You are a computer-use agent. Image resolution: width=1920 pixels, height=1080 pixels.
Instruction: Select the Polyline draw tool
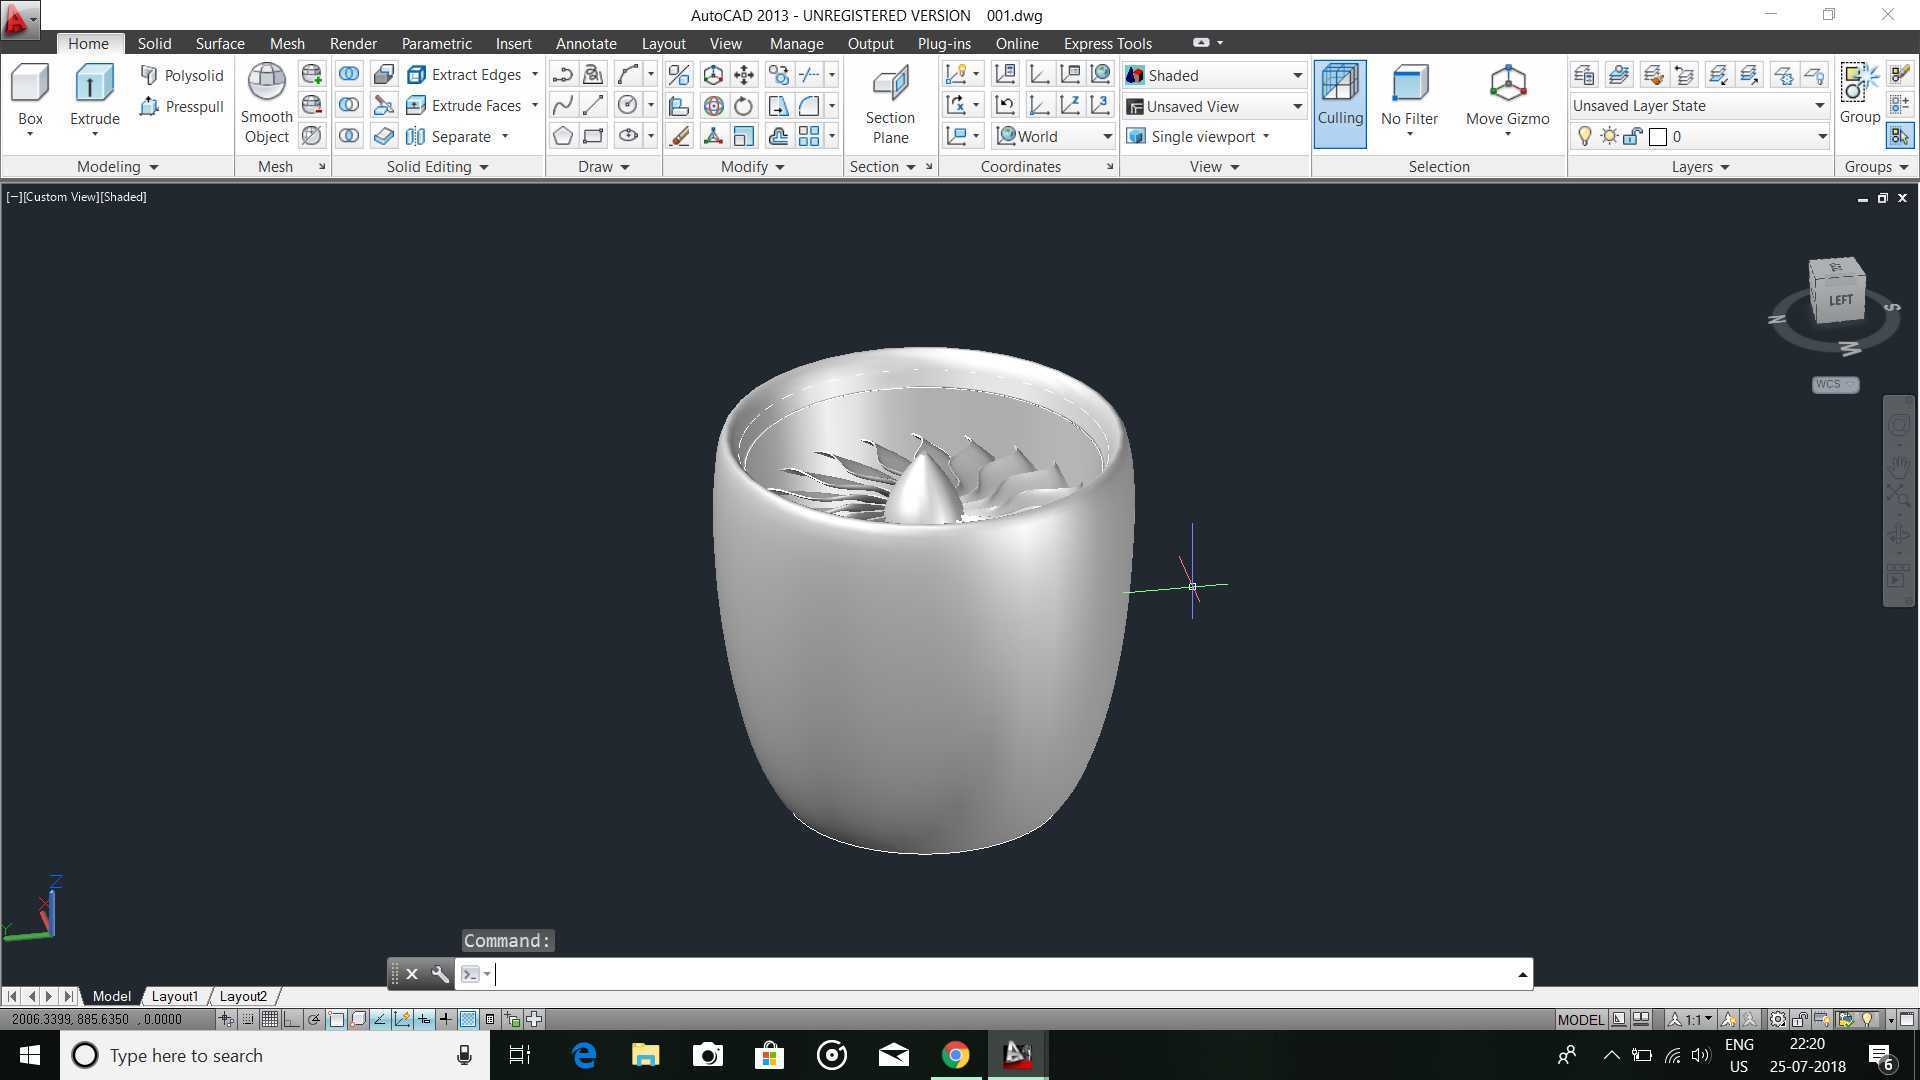[x=562, y=74]
